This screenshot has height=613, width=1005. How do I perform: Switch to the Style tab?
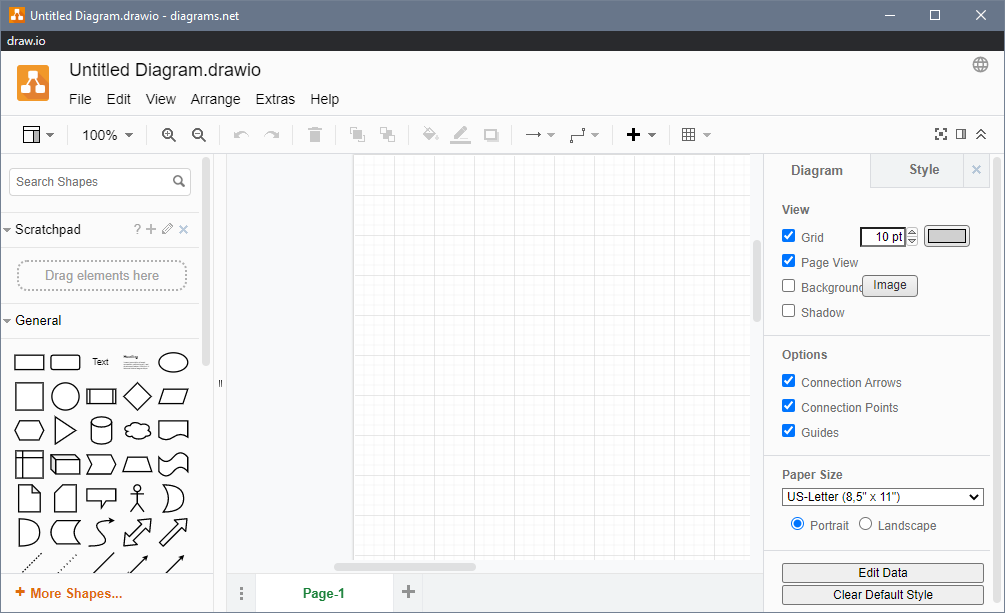(923, 170)
